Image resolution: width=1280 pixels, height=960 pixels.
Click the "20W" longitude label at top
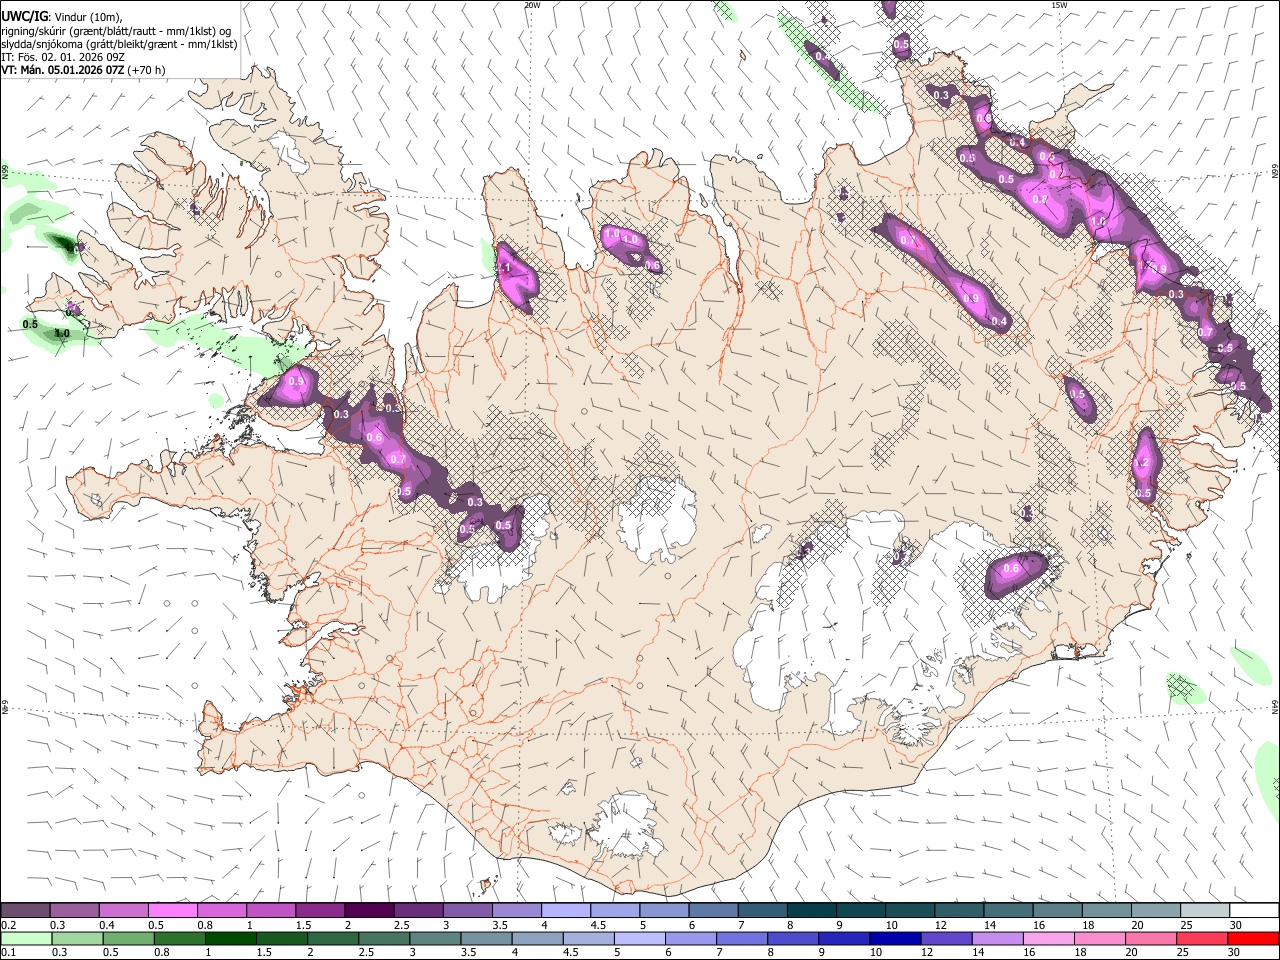point(532,5)
